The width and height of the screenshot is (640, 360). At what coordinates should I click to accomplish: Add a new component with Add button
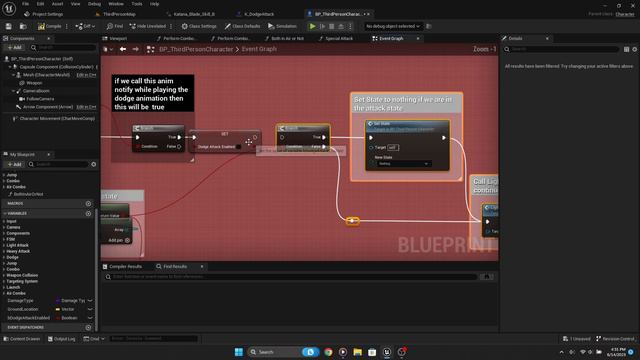pyautogui.click(x=15, y=47)
